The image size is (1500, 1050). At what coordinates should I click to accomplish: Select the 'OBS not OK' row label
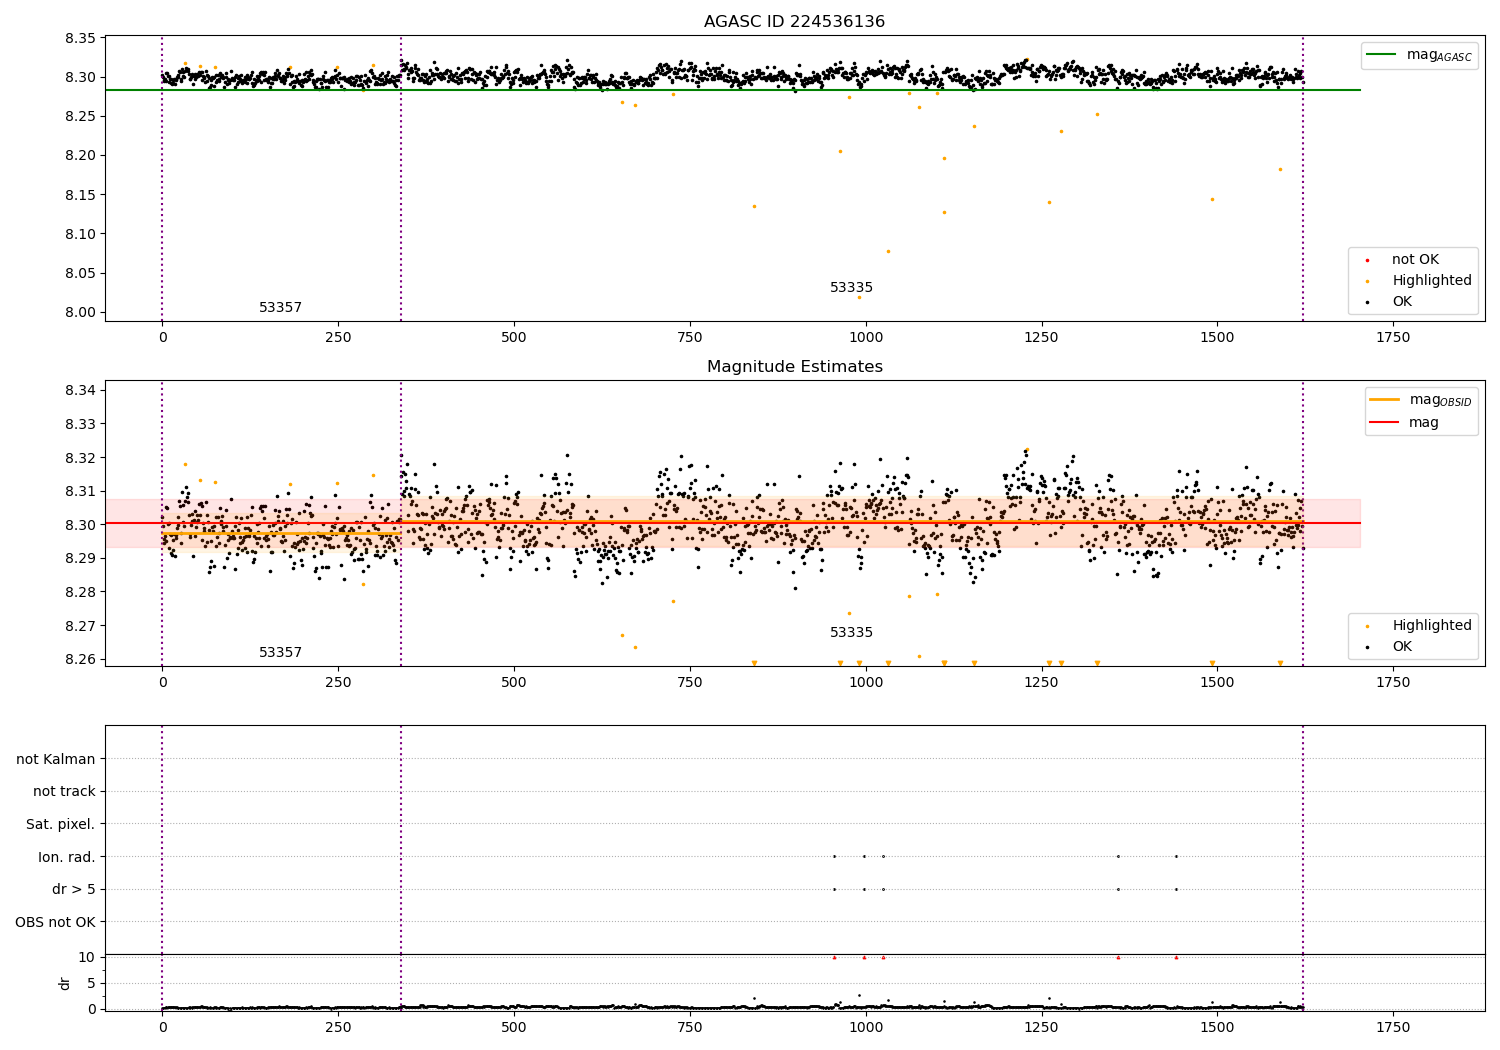(x=56, y=923)
